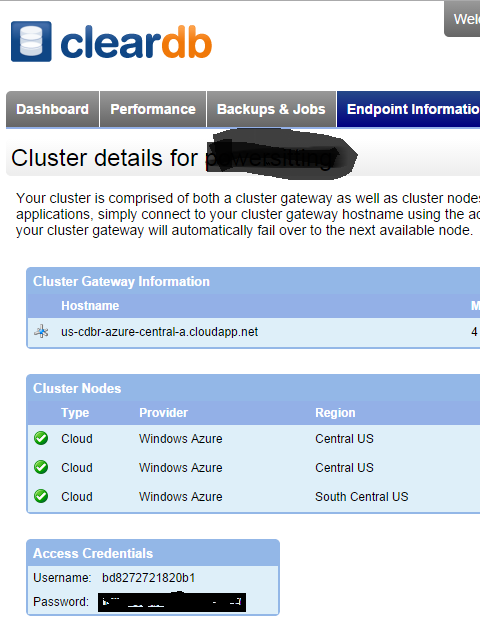This screenshot has width=480, height=621.
Task: Click the Hostname column header
Action: 90,306
